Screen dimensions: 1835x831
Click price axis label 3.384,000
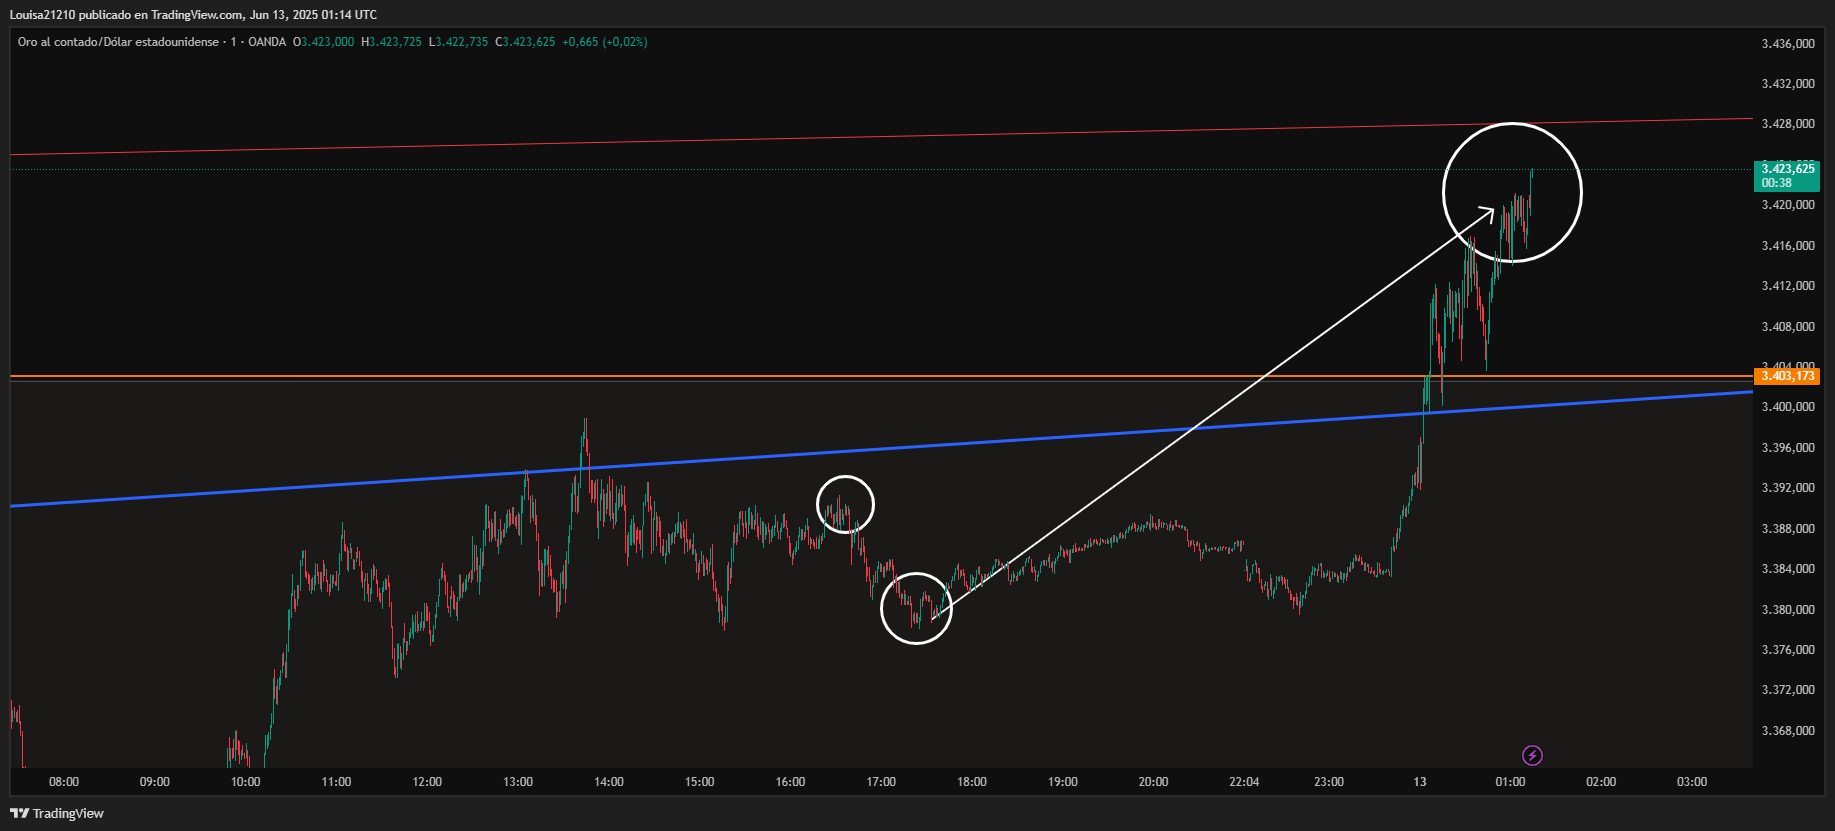1788,569
